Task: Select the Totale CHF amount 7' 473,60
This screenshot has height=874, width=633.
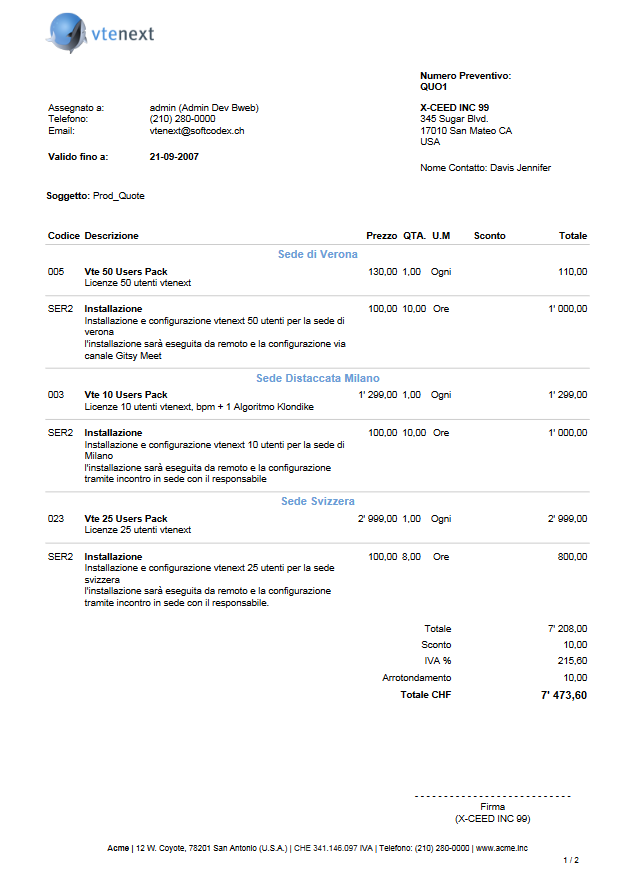Action: tap(563, 695)
